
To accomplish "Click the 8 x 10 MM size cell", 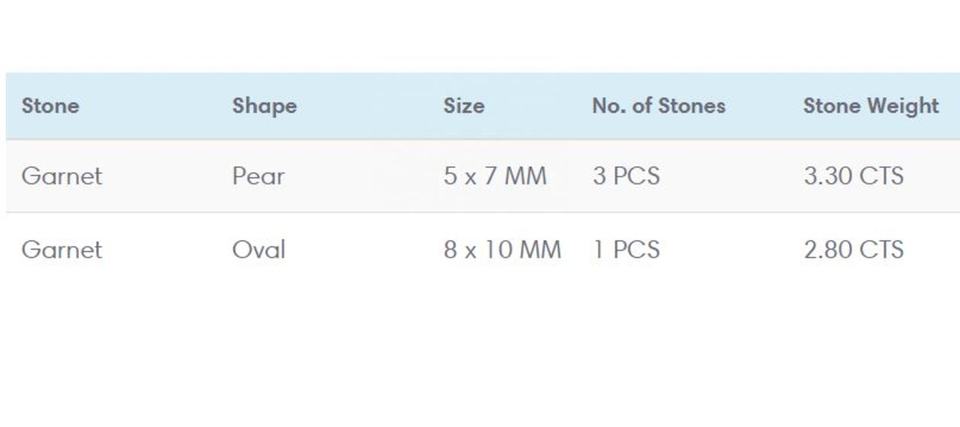I will [x=502, y=249].
